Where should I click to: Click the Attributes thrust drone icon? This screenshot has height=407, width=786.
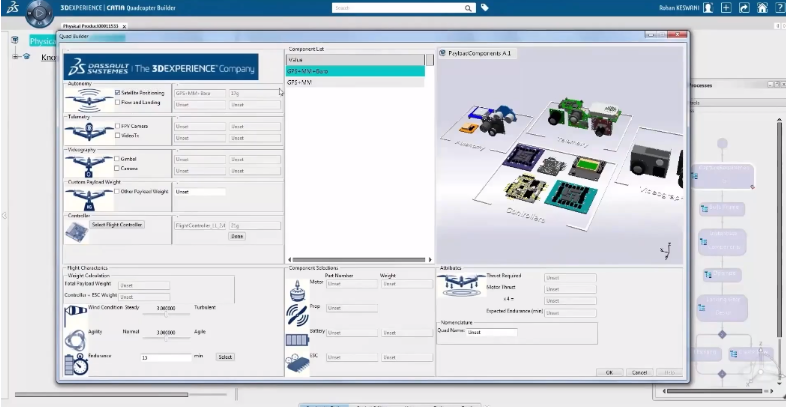click(462, 285)
